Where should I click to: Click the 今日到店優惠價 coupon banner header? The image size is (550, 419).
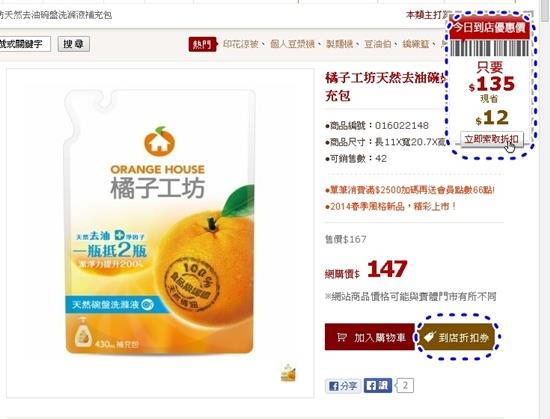pos(490,27)
